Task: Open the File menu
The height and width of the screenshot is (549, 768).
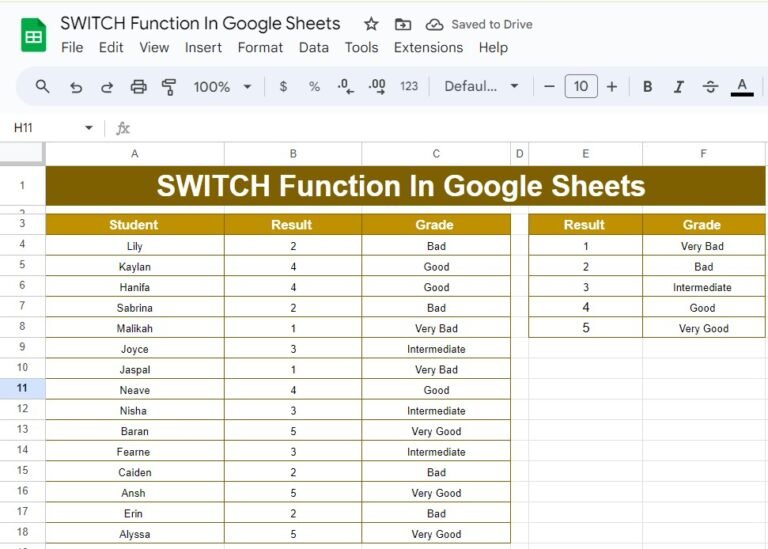Action: pyautogui.click(x=72, y=48)
